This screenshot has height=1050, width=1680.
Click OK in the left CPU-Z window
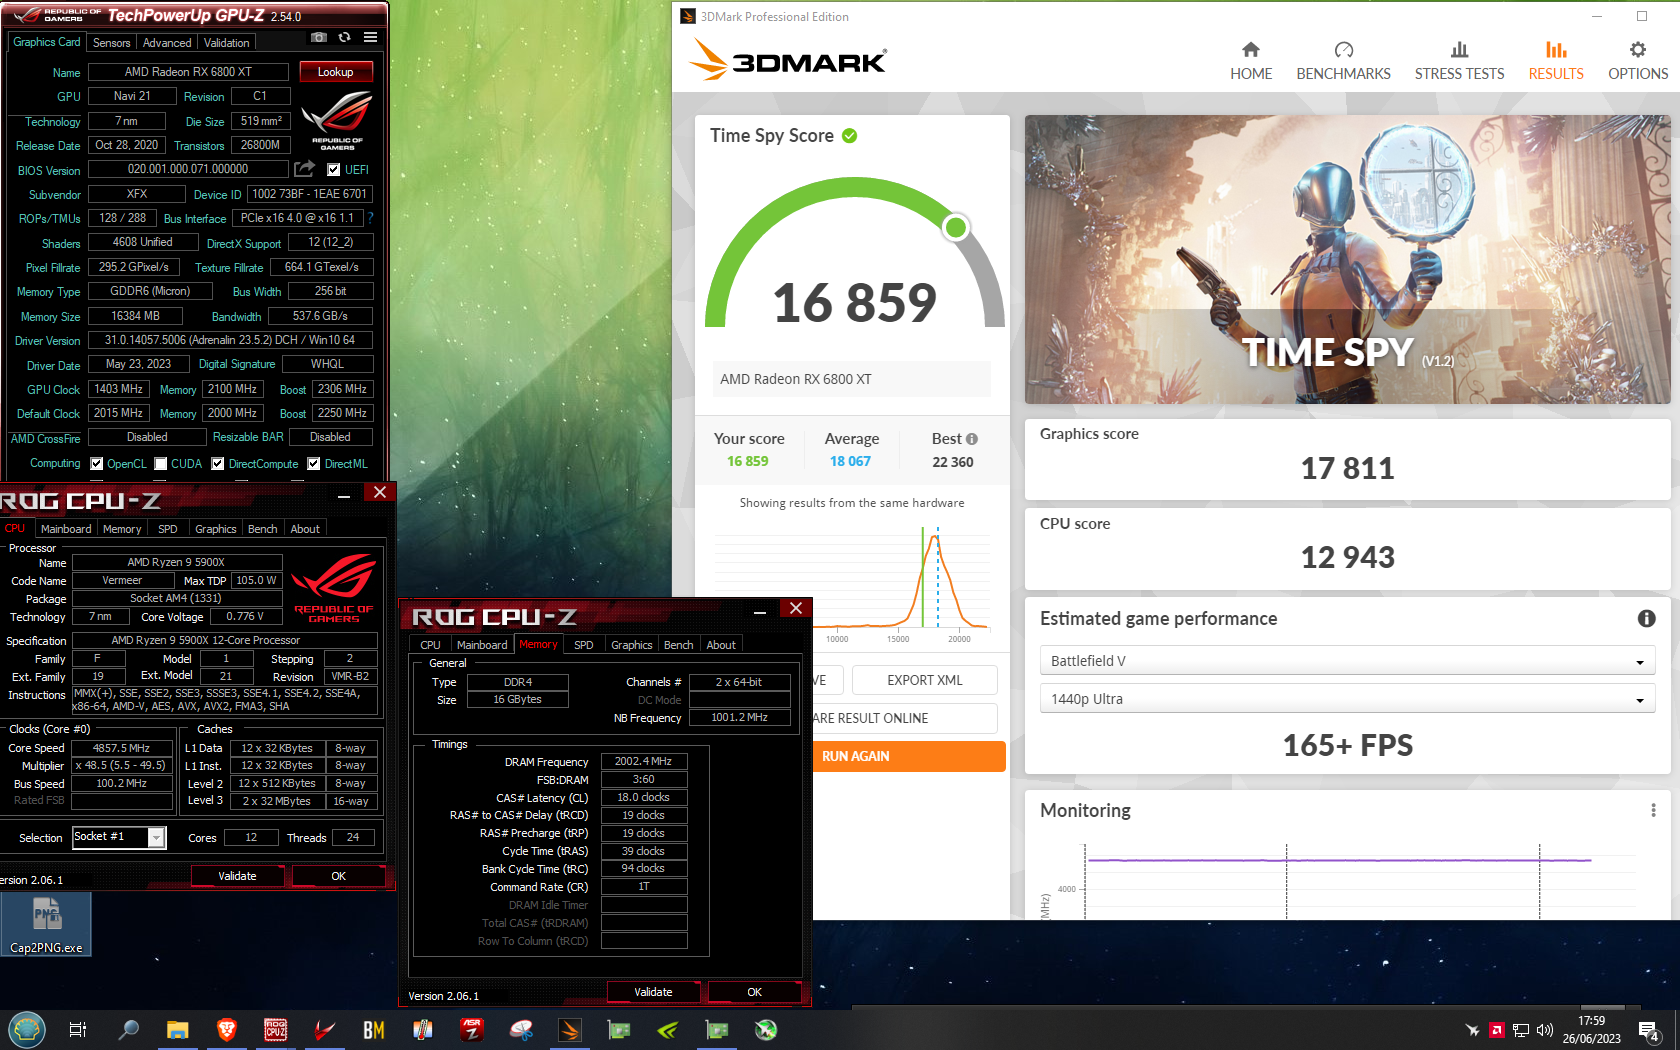coord(339,876)
